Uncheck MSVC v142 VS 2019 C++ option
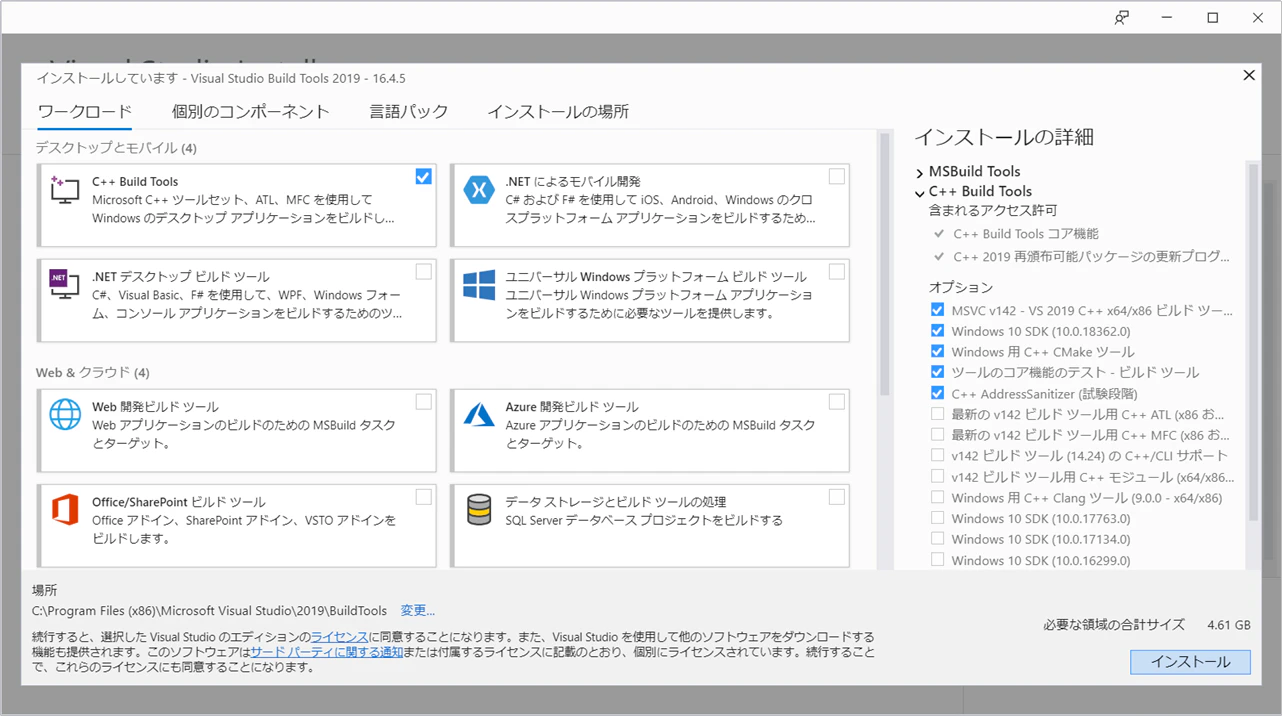This screenshot has height=716, width=1282. (937, 310)
